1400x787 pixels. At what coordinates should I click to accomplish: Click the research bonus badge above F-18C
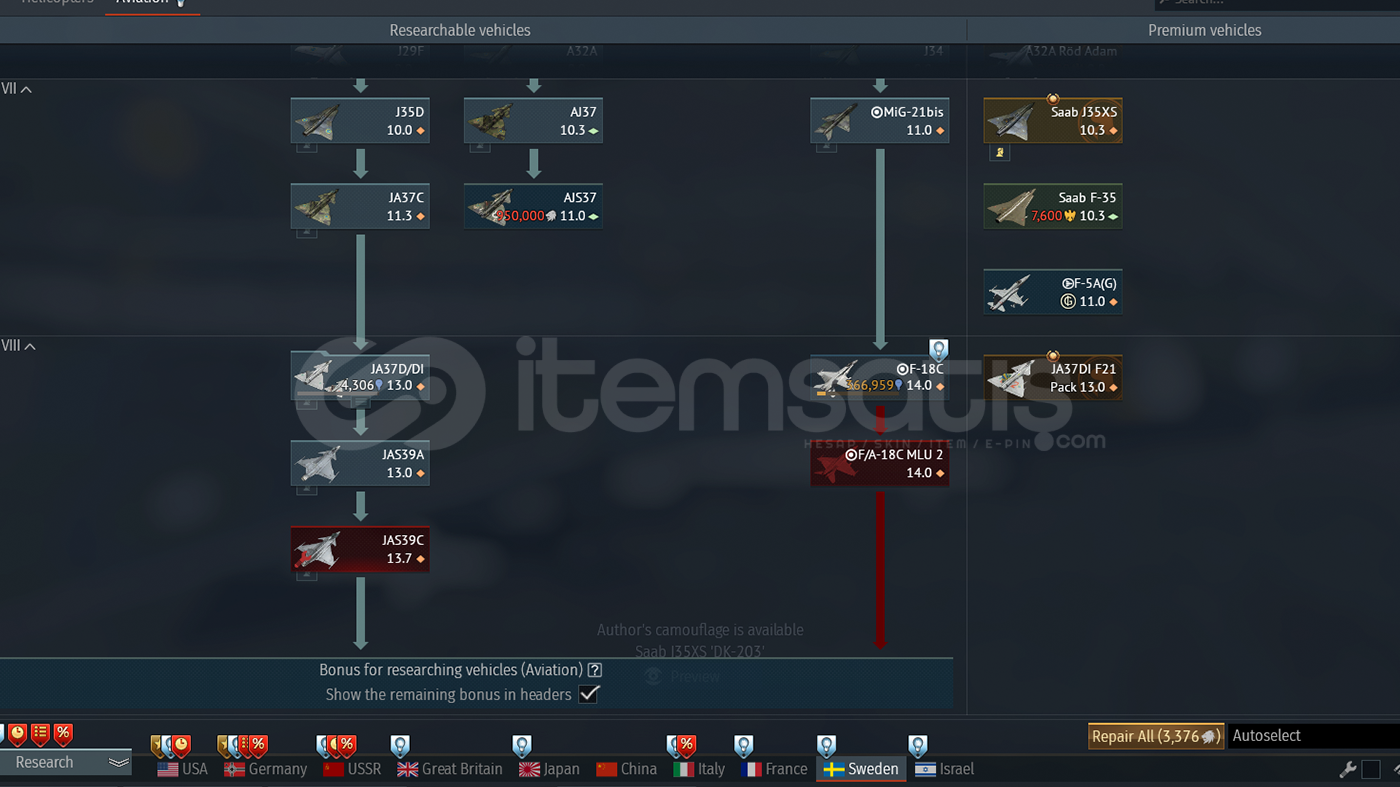[x=938, y=350]
